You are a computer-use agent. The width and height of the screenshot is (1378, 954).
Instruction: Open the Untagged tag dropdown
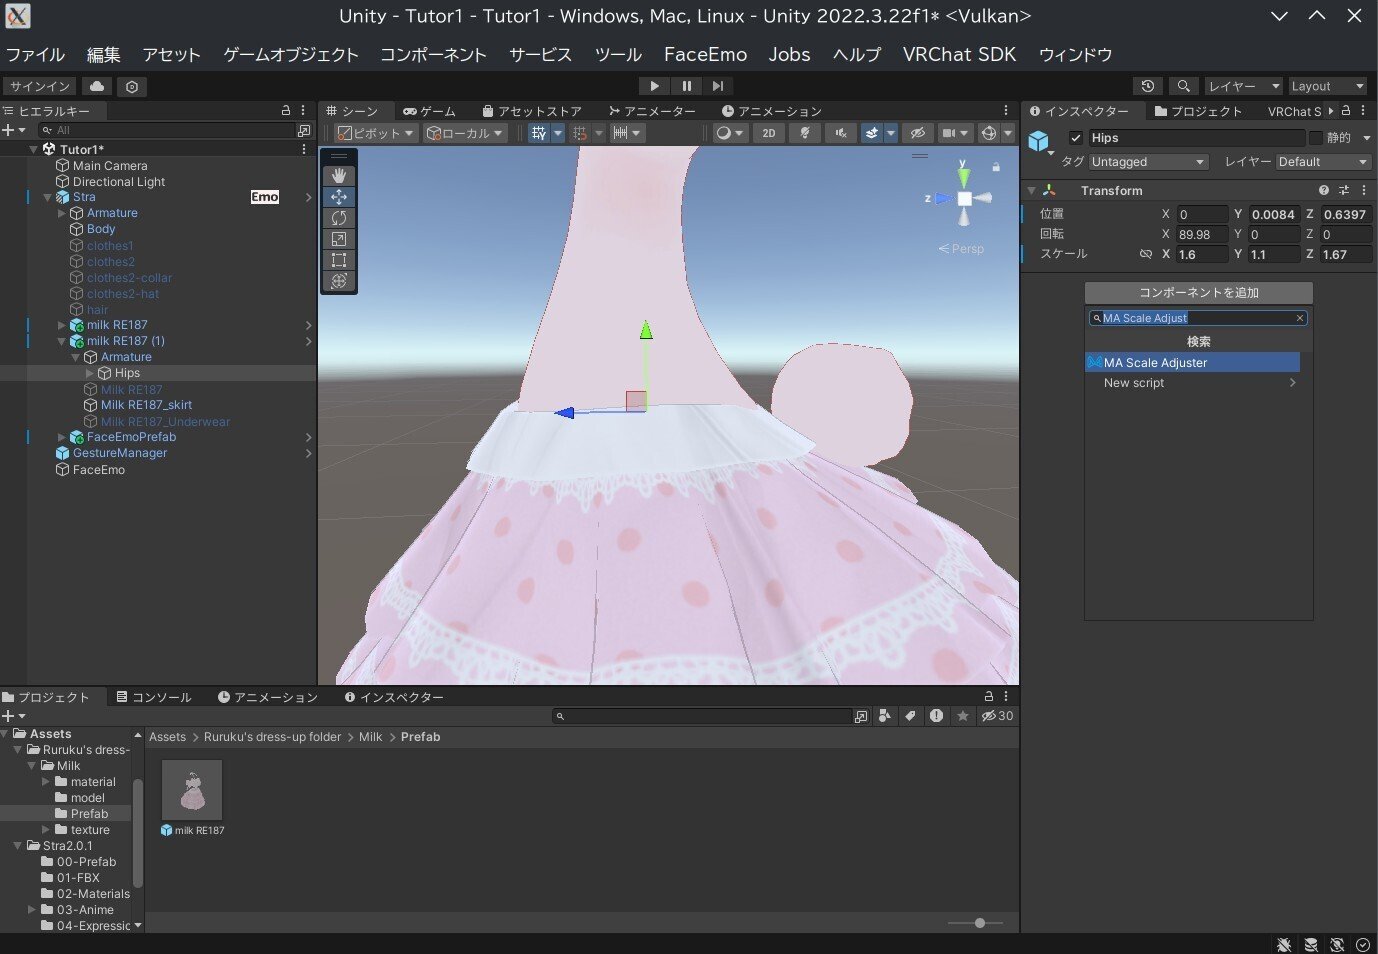click(x=1147, y=161)
